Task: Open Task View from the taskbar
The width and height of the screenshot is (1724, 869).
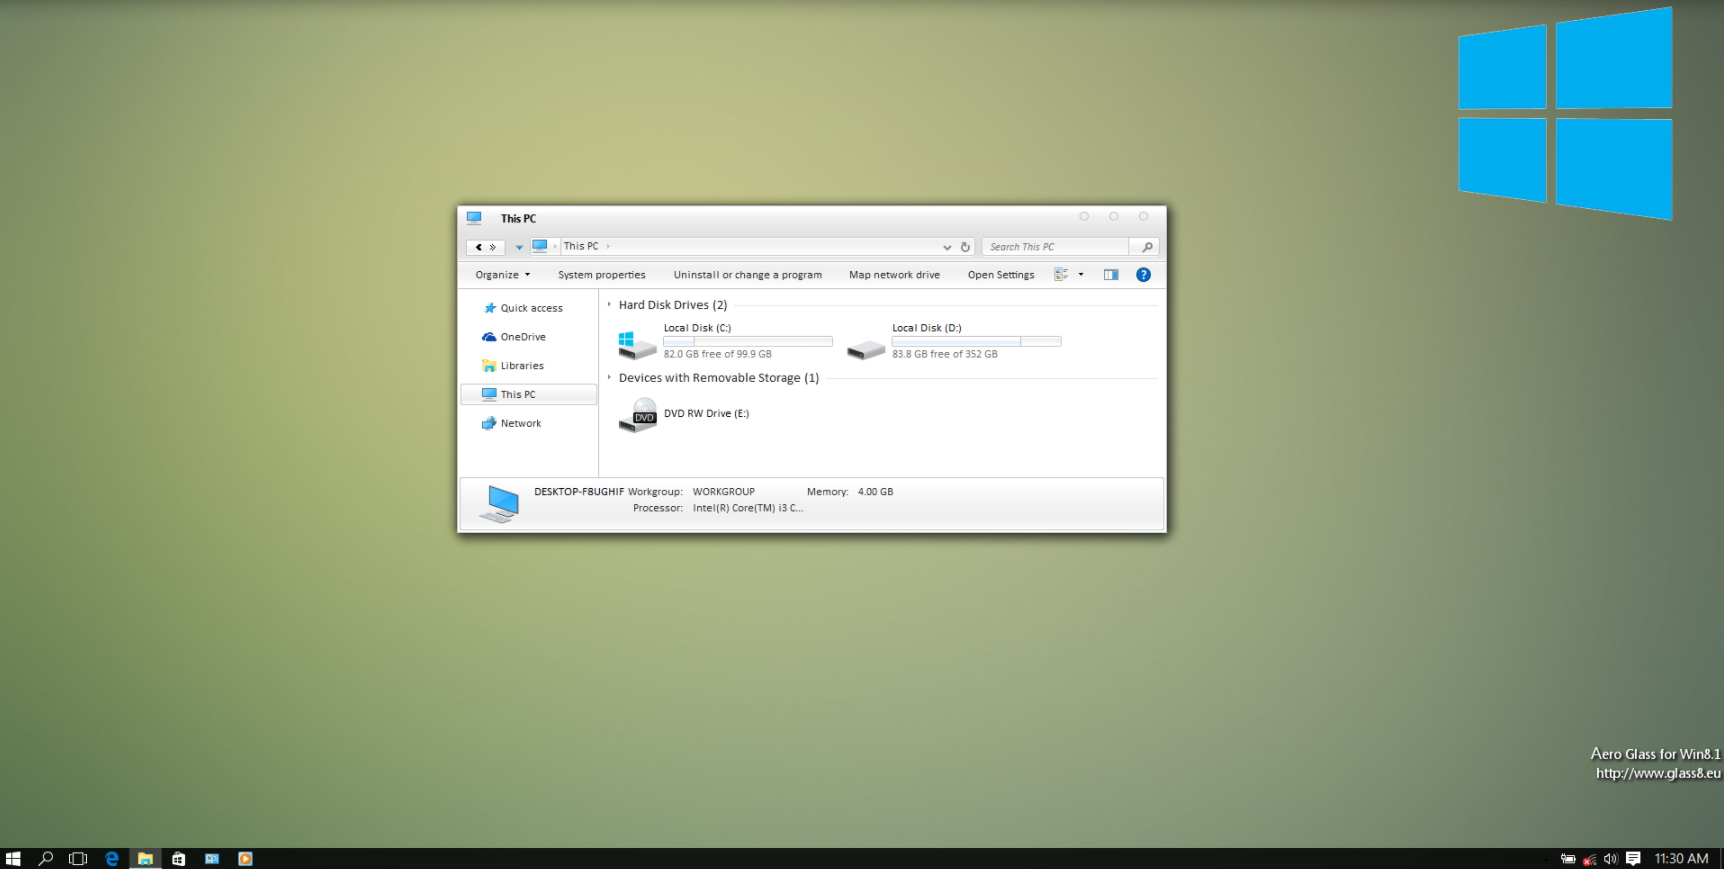Action: (x=78, y=859)
